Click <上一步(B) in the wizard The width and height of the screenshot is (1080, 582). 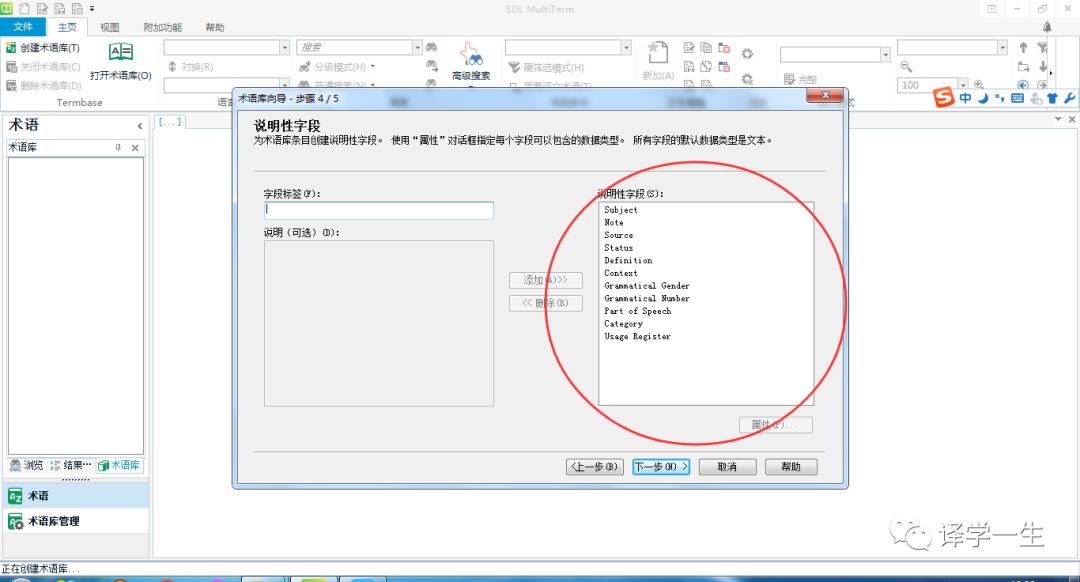(x=595, y=467)
